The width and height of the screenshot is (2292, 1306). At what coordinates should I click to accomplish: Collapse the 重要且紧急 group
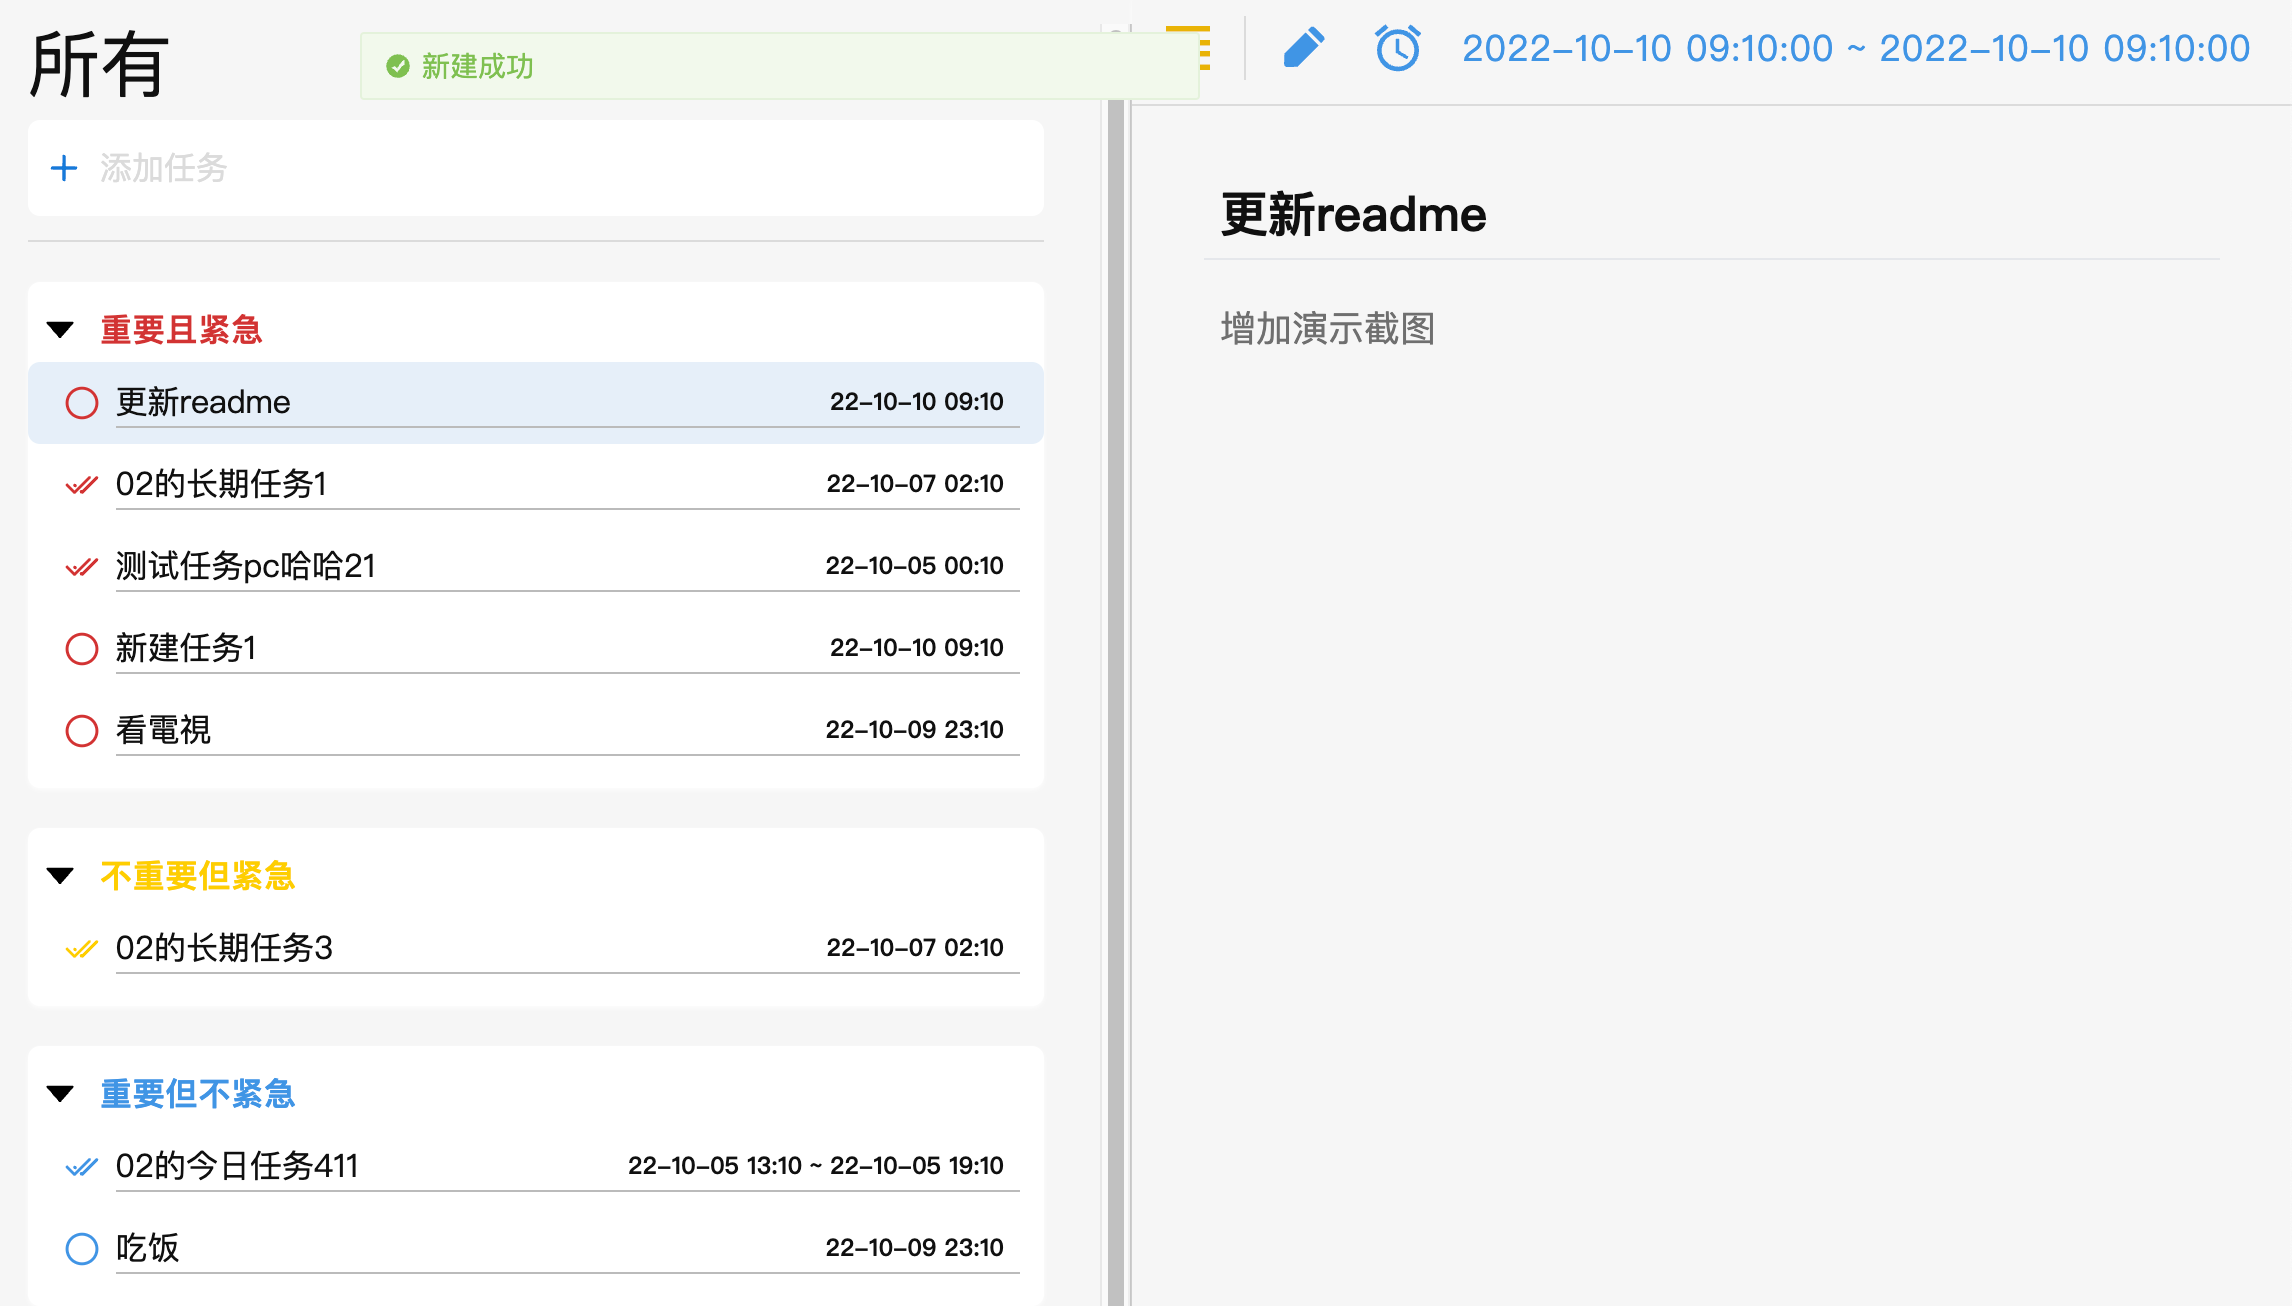click(61, 330)
